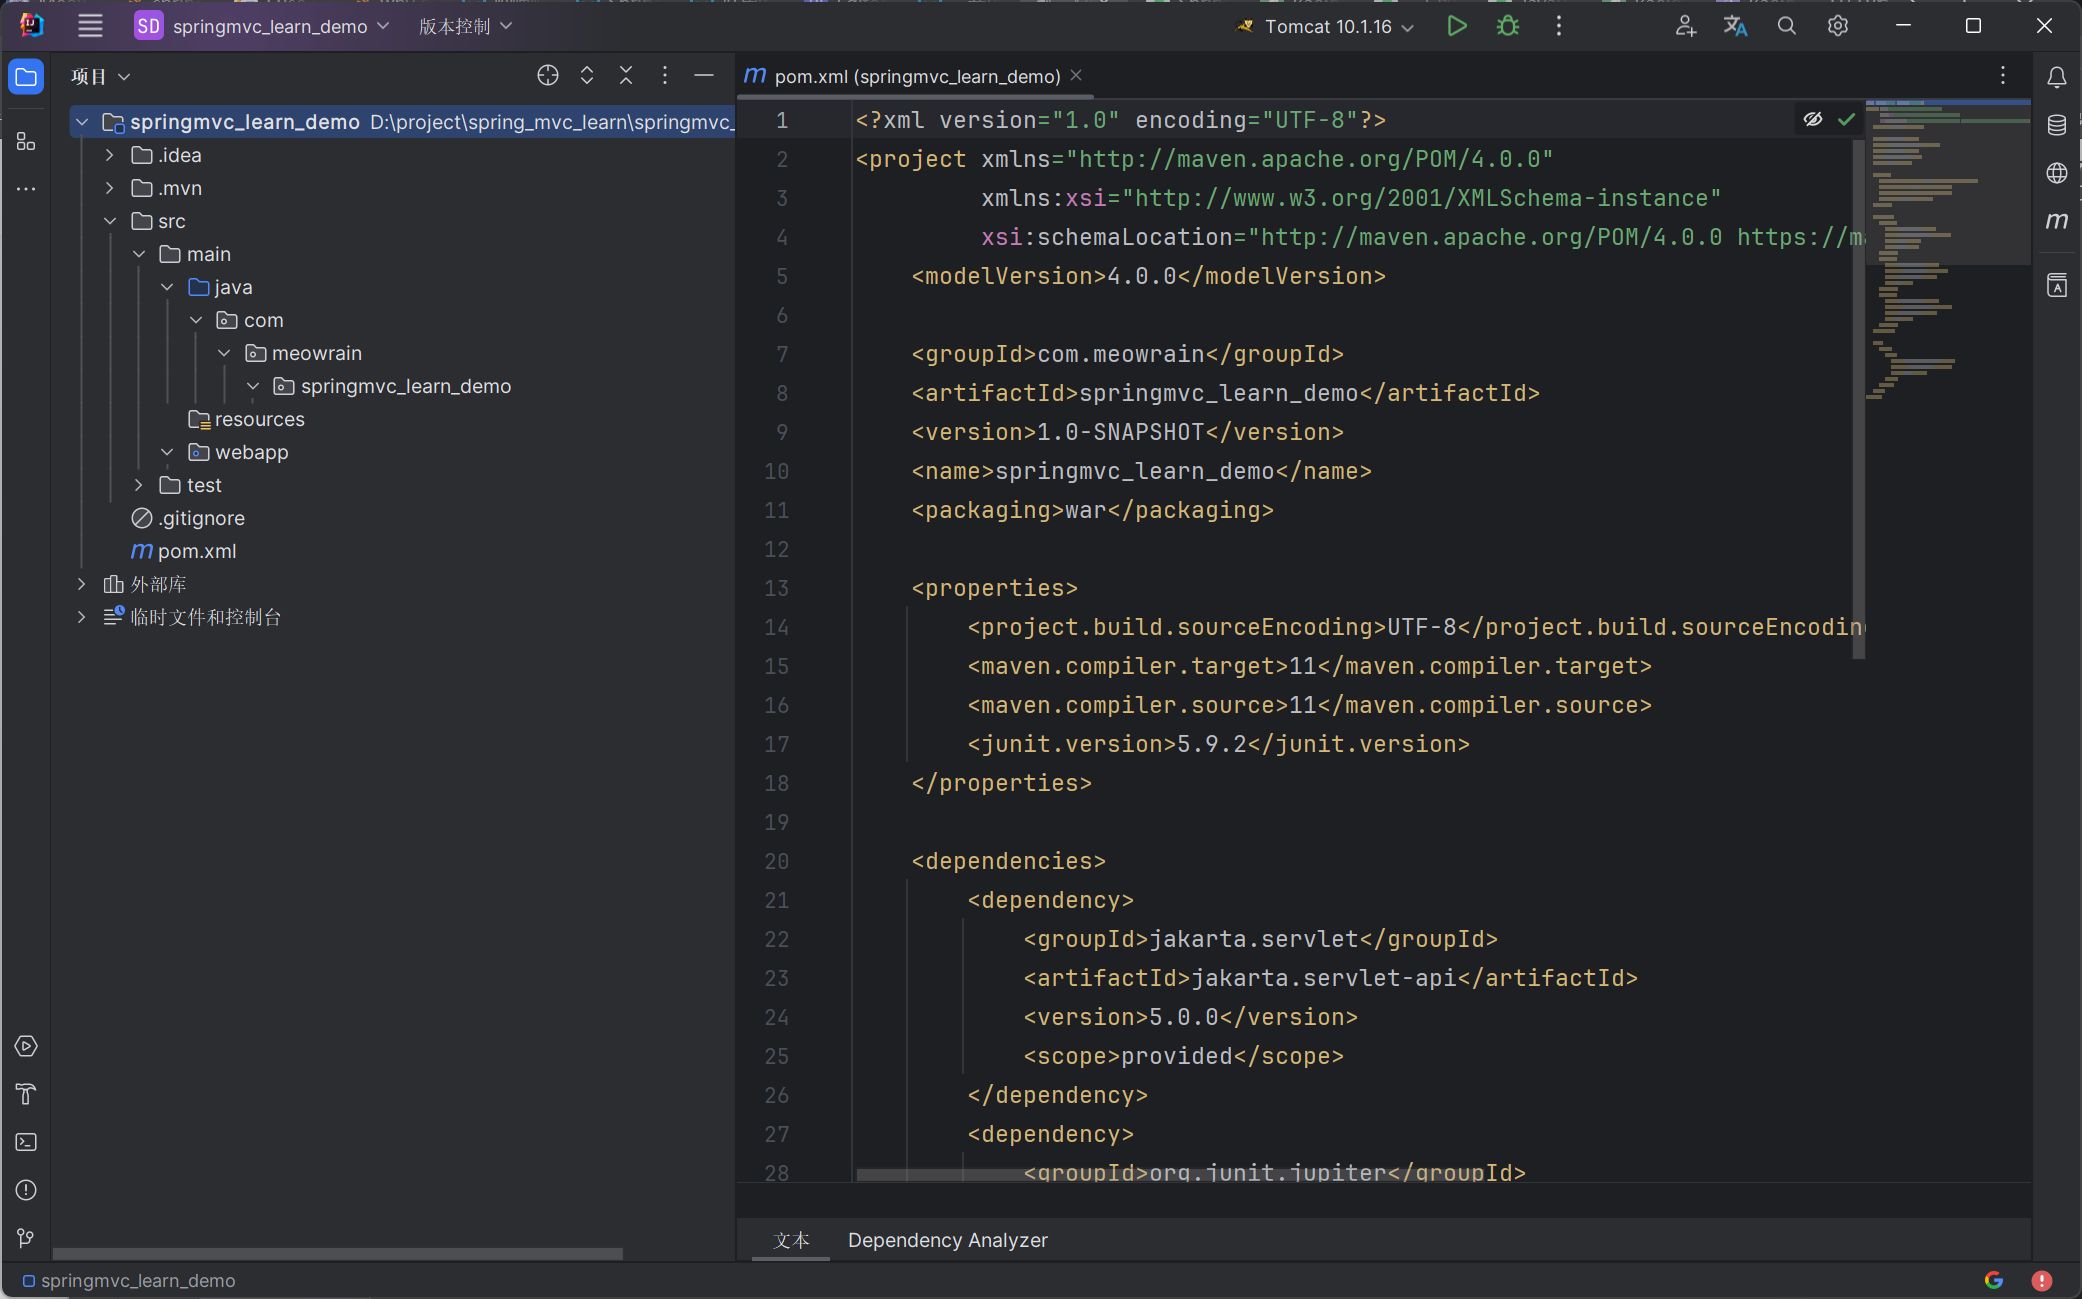Click the project tree horizontal scrollbar

coord(337,1253)
